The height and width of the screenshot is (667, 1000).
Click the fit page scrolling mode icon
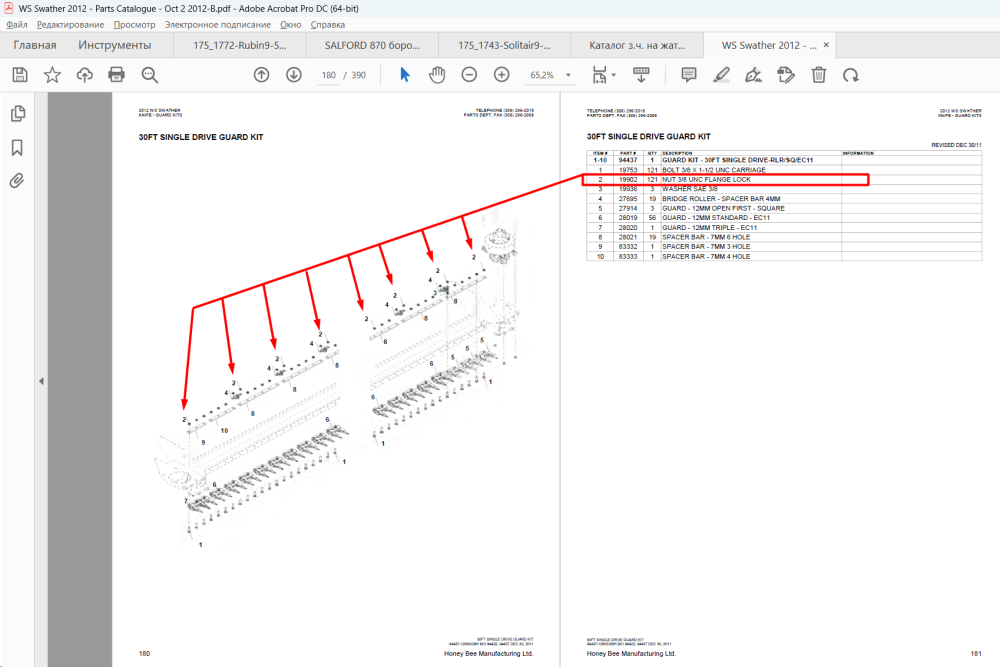[599, 75]
